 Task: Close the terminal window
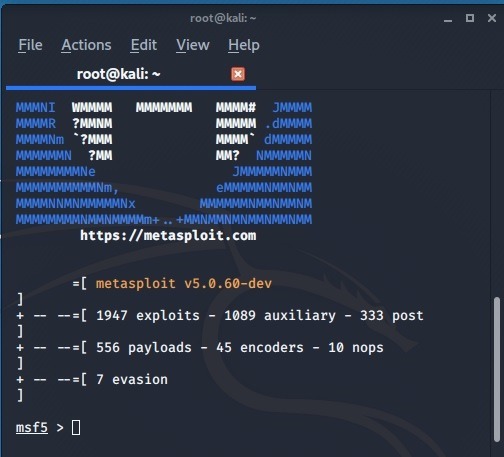[x=492, y=18]
